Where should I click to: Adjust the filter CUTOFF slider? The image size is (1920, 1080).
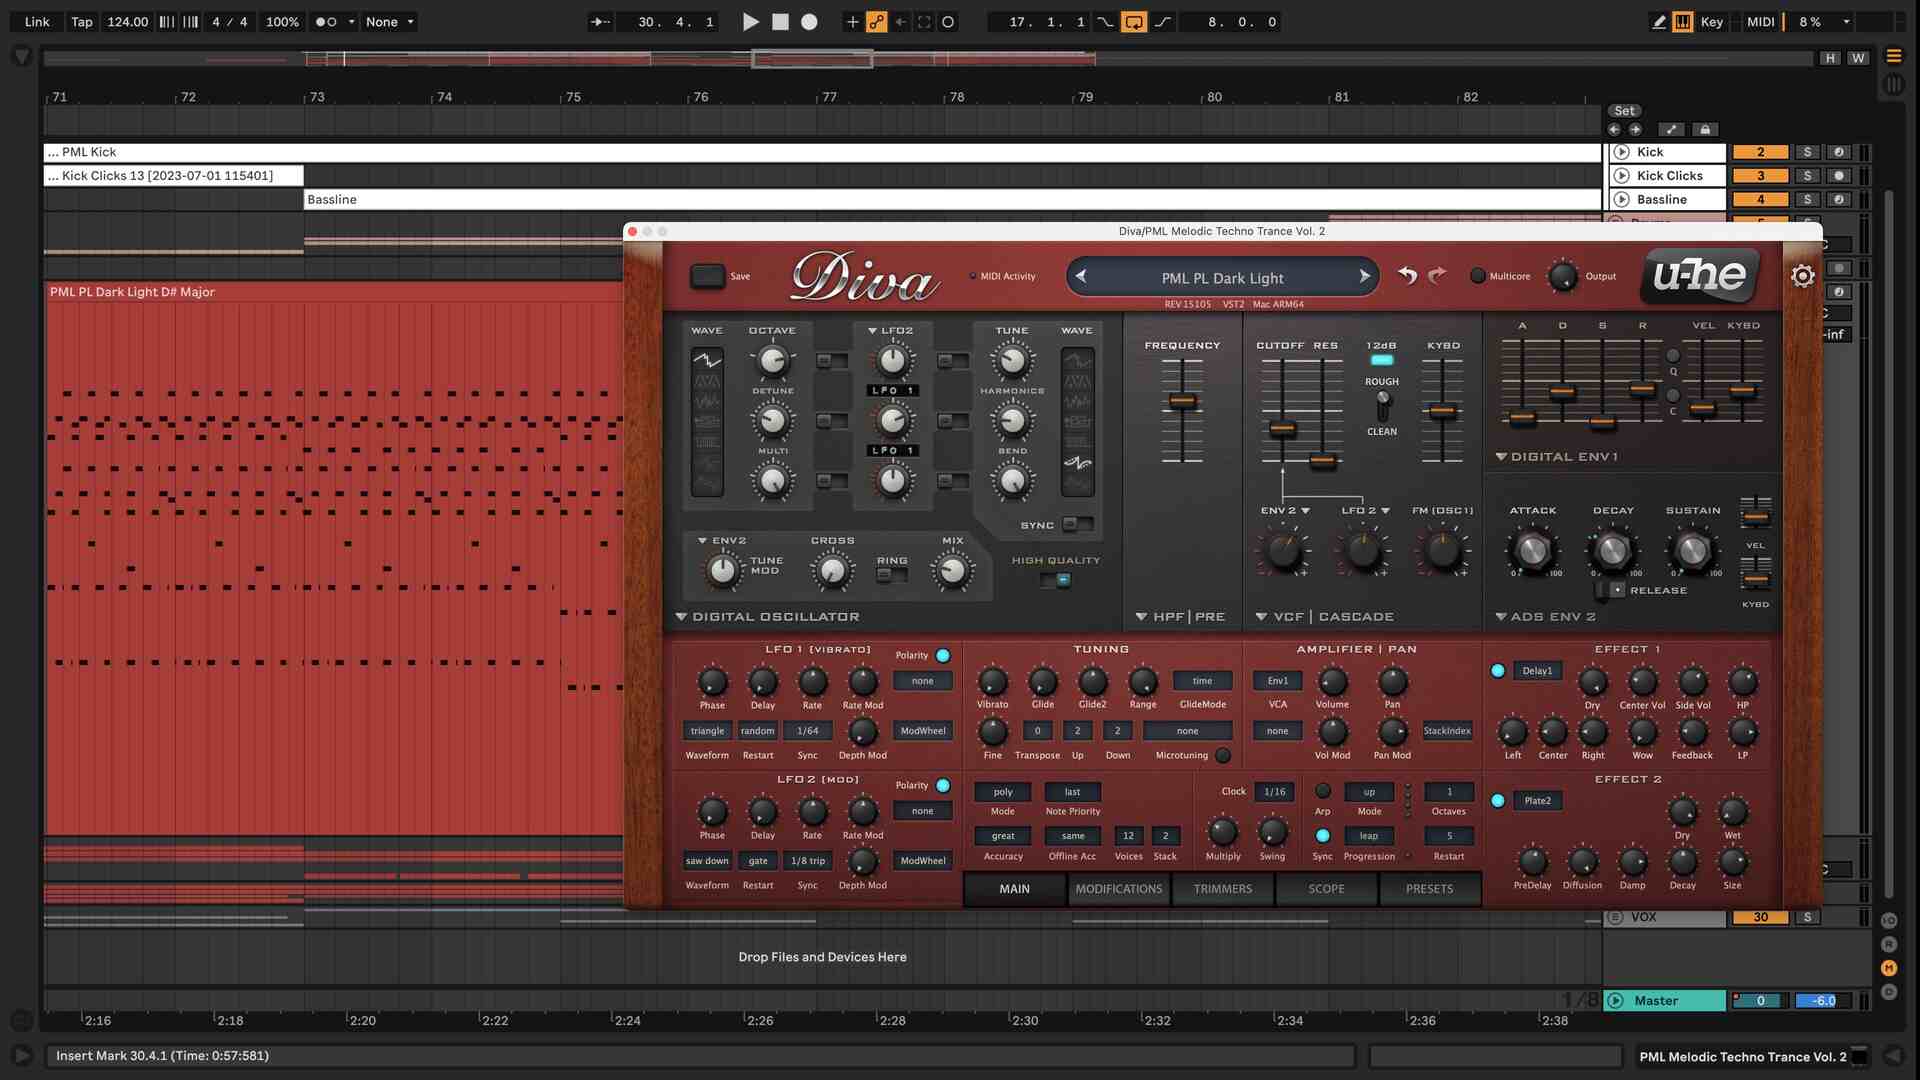click(1282, 429)
